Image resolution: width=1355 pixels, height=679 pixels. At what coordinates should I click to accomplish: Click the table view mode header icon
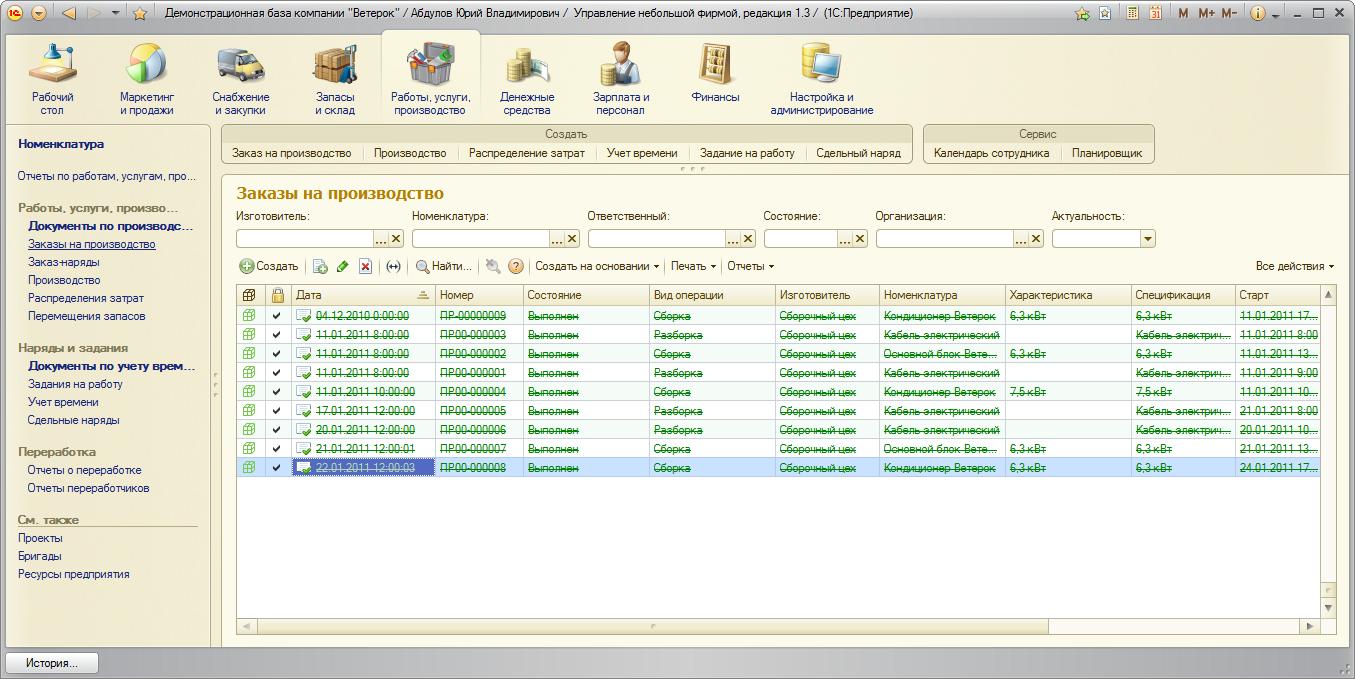coord(249,295)
